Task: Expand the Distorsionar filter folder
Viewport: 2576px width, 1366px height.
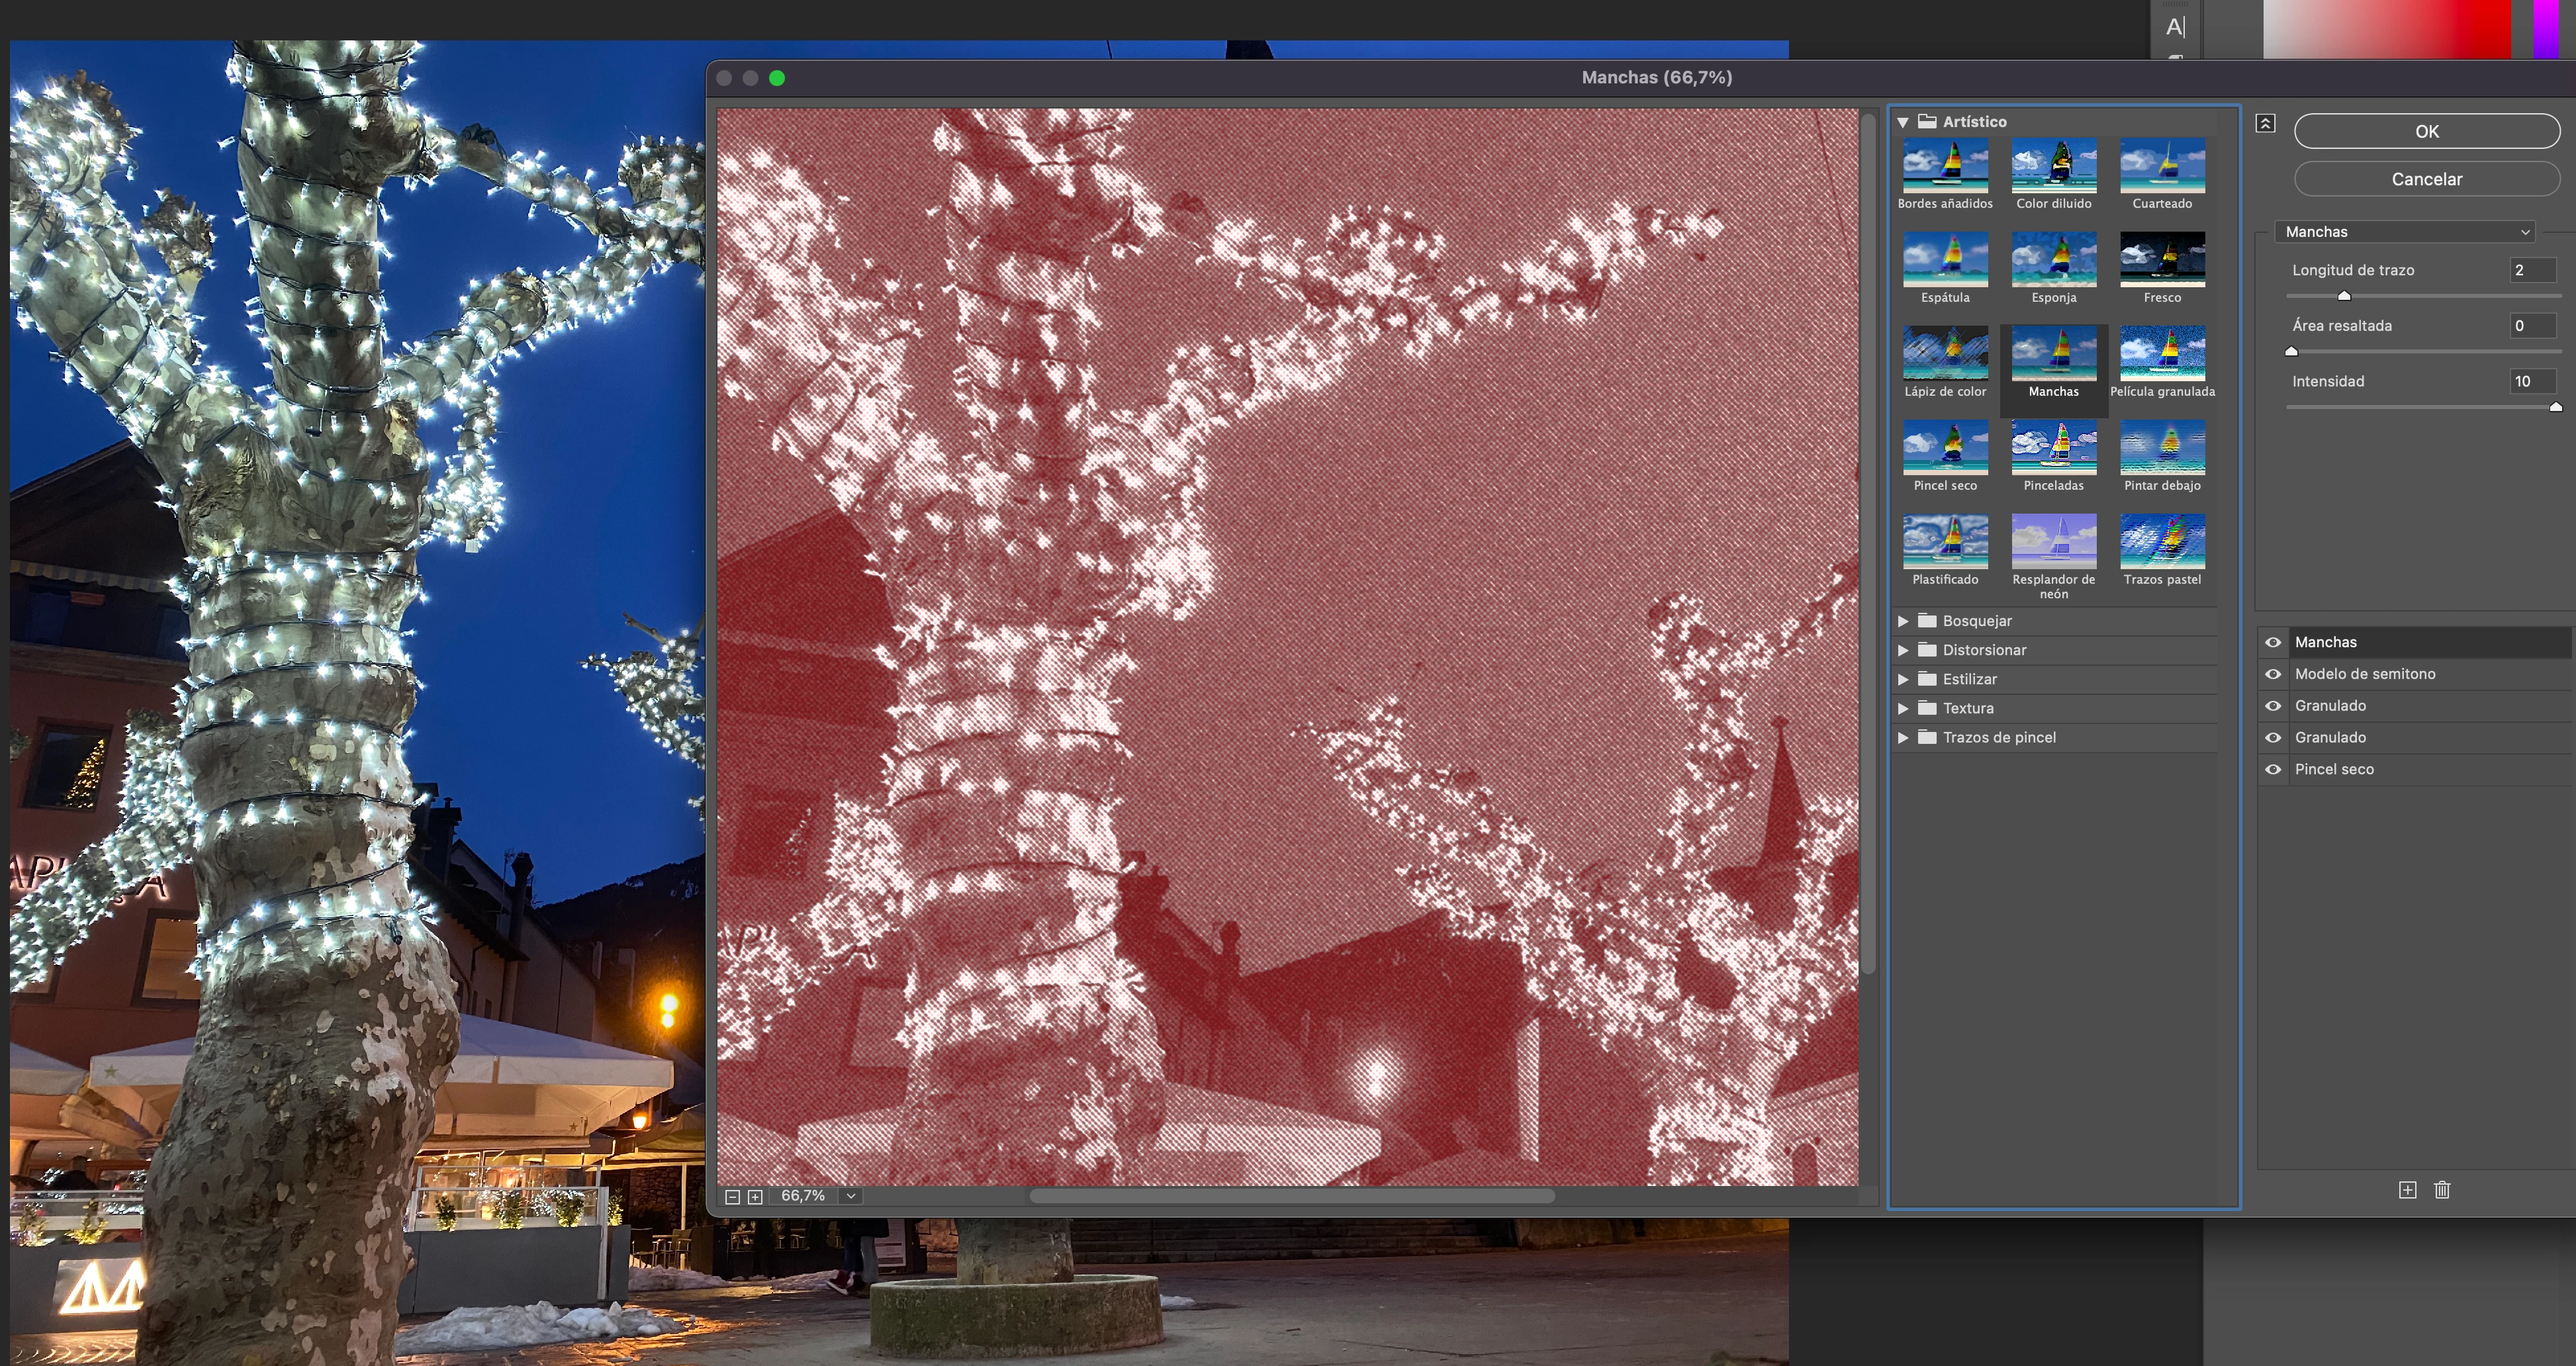Action: (x=1903, y=650)
